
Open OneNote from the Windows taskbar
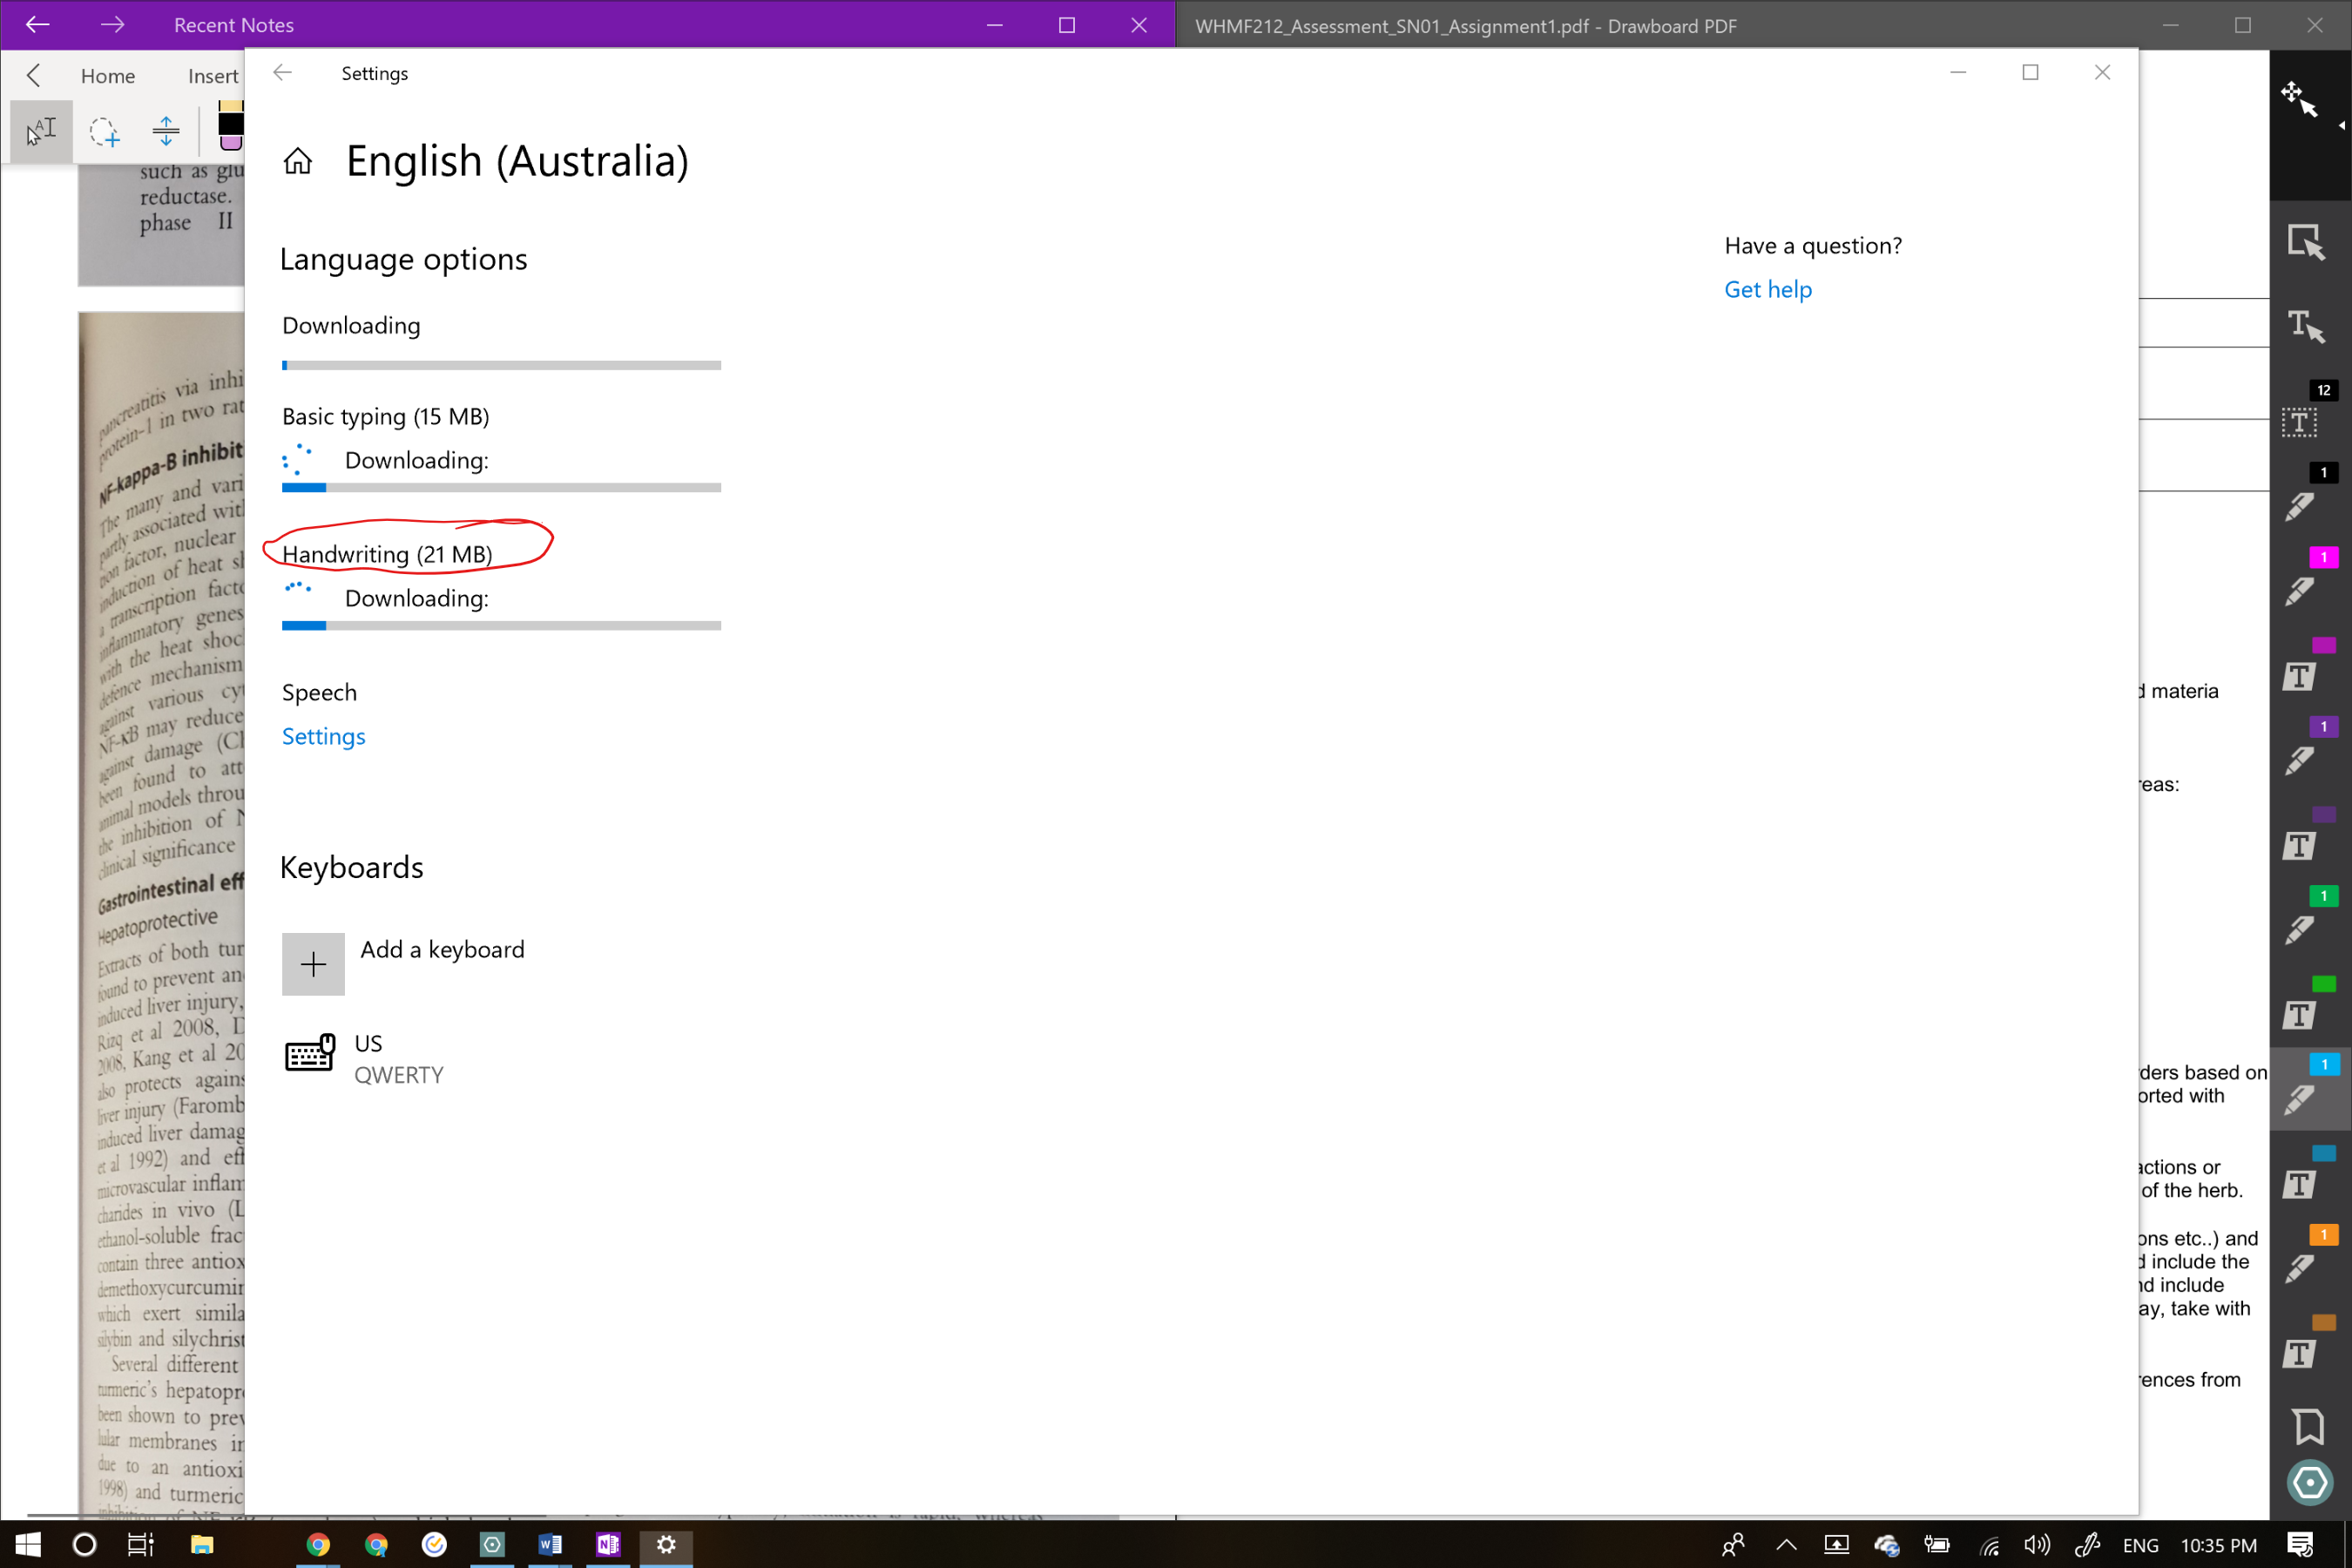pos(608,1545)
